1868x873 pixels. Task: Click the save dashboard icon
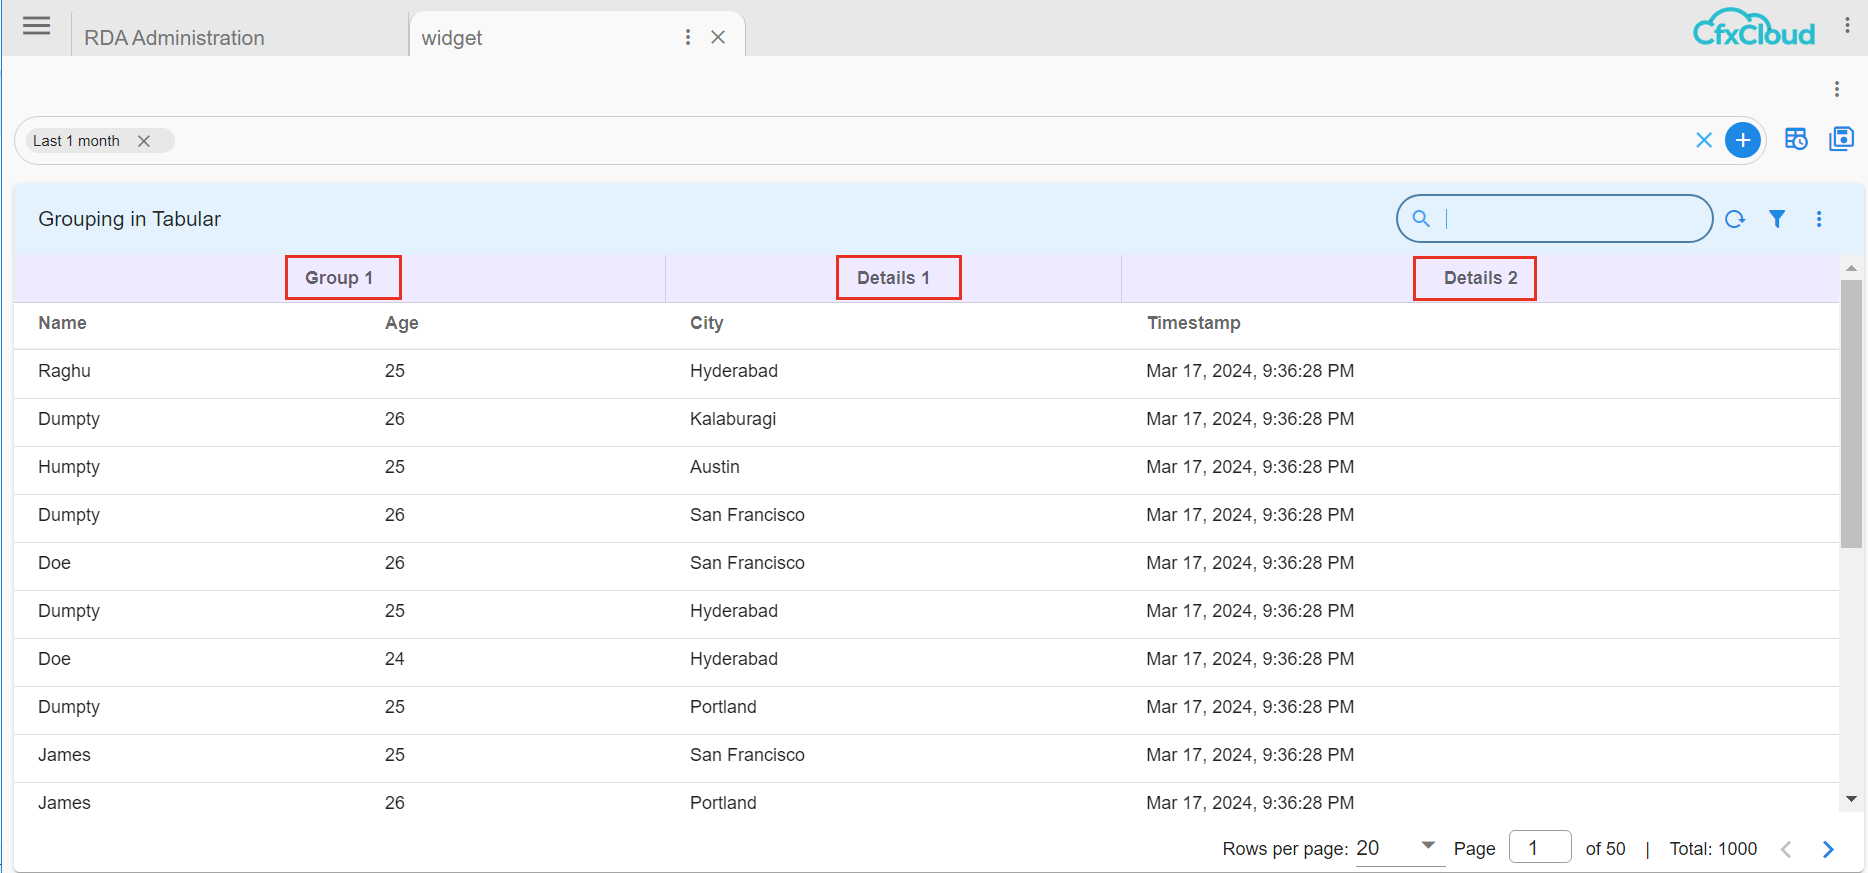tap(1841, 139)
